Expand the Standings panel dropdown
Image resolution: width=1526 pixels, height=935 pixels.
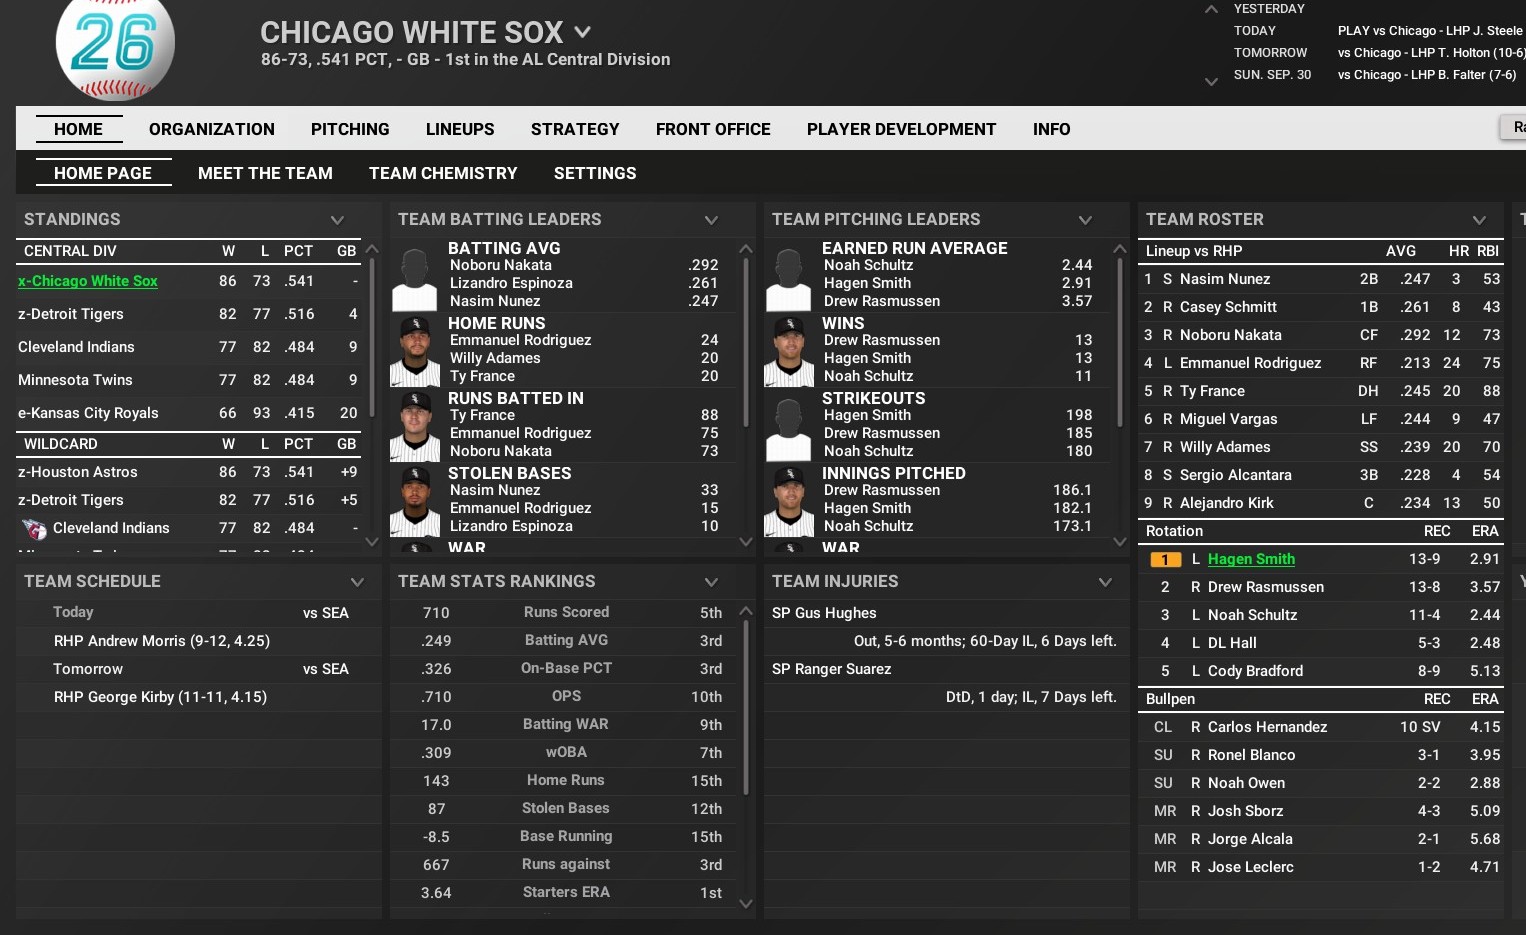coord(337,220)
